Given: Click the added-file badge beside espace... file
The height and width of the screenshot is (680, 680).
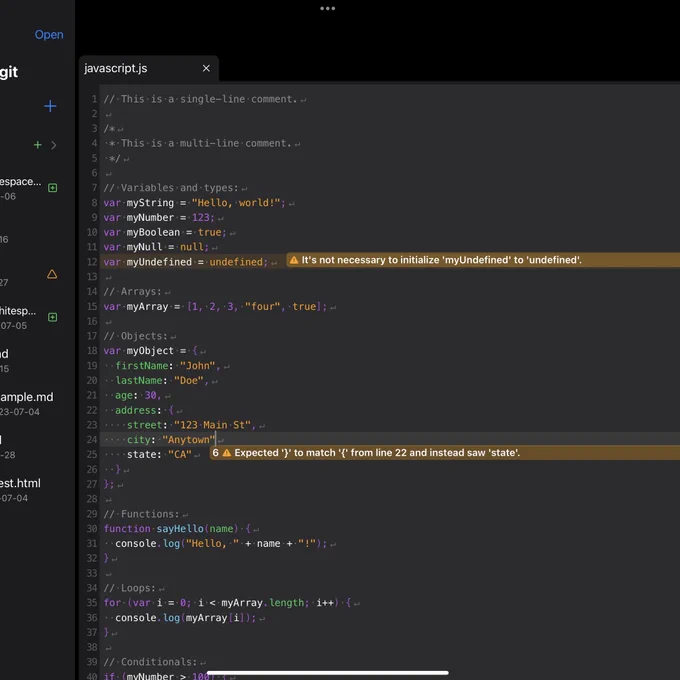Looking at the screenshot, I should 52,188.
